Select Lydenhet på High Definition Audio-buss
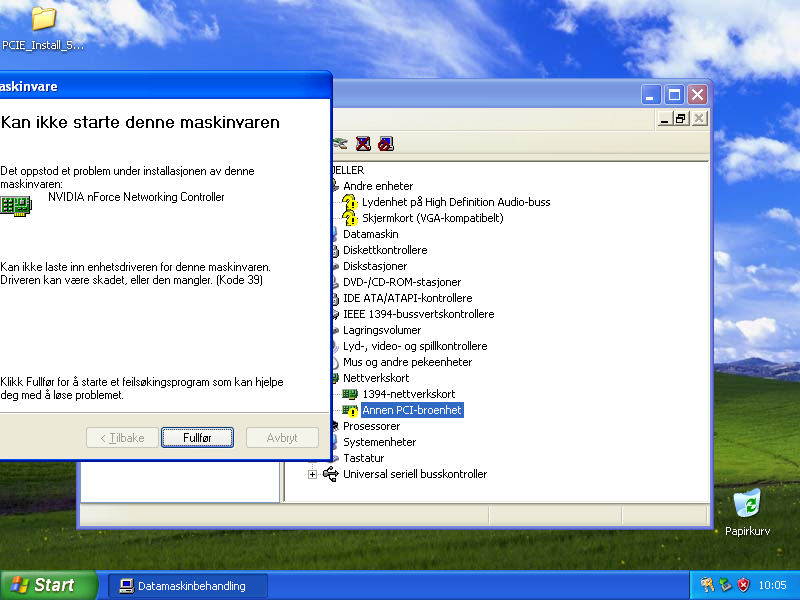Screen dimensions: 800x600 [456, 202]
